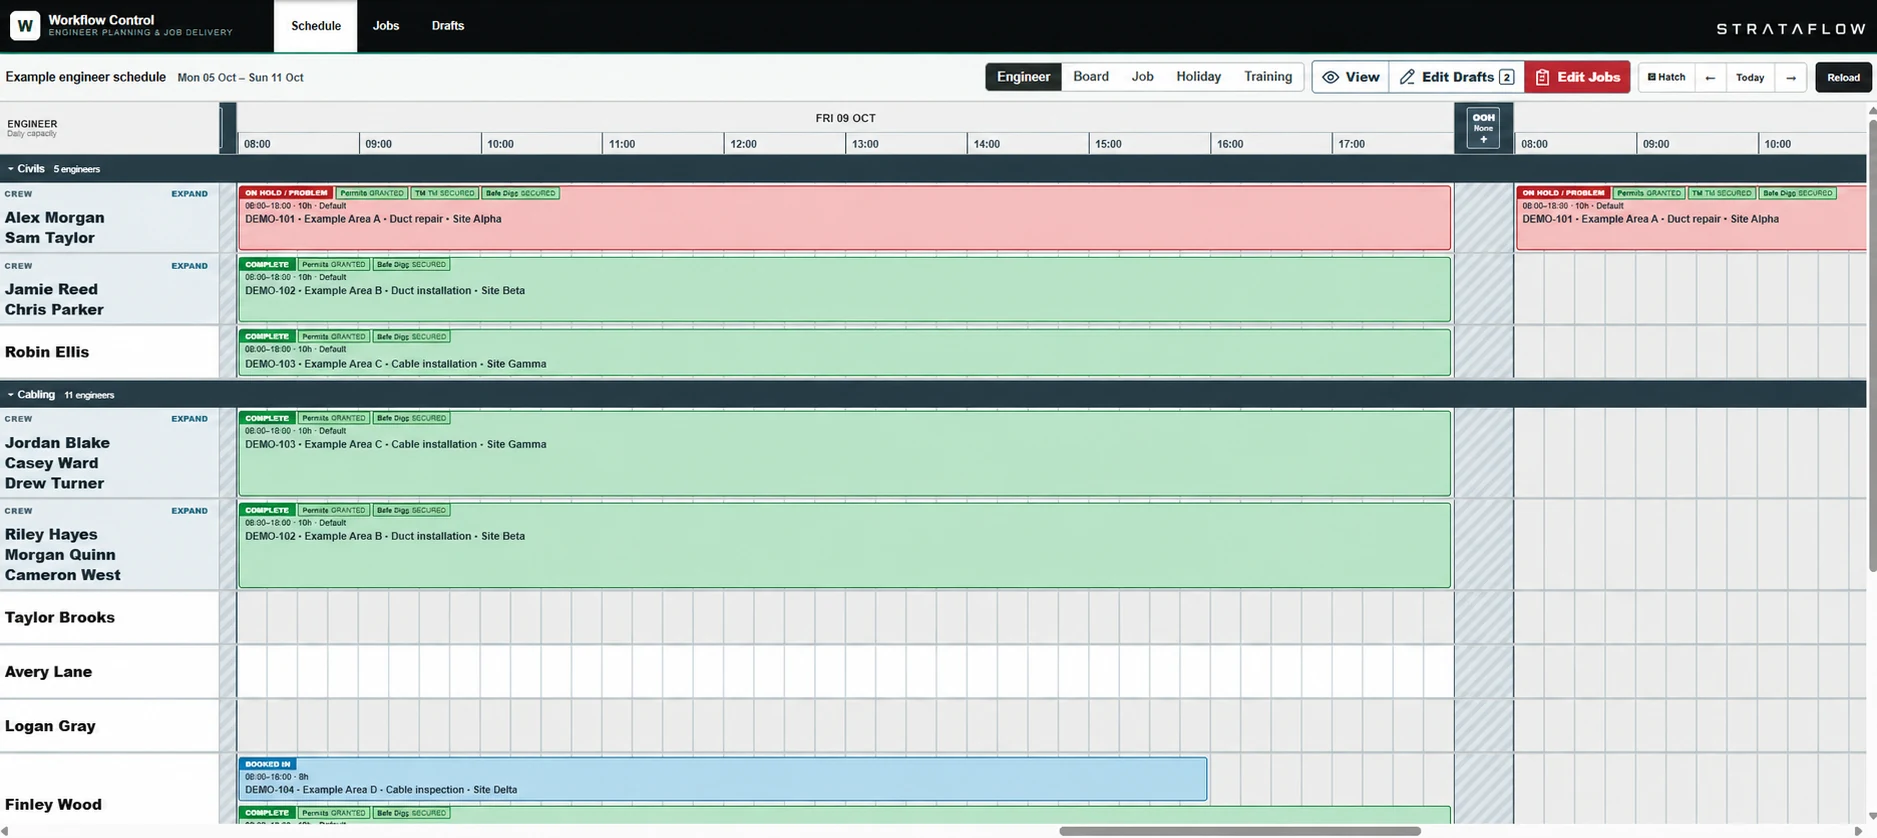
Task: Open the Jobs tab
Action: click(x=386, y=26)
